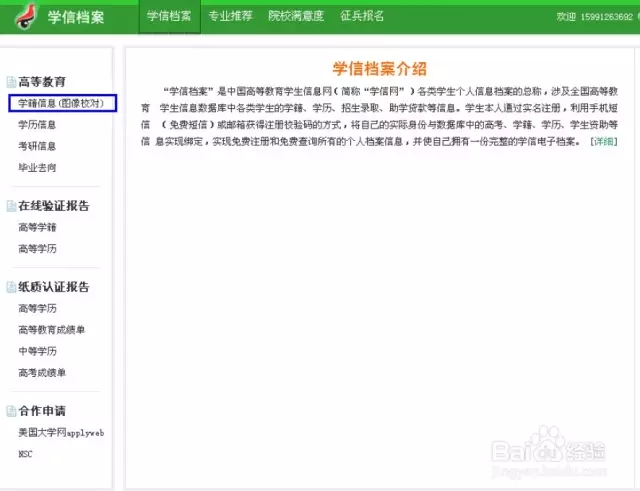Open 学历信息 under 高等教育
Image resolution: width=640 pixels, height=491 pixels.
pos(37,125)
